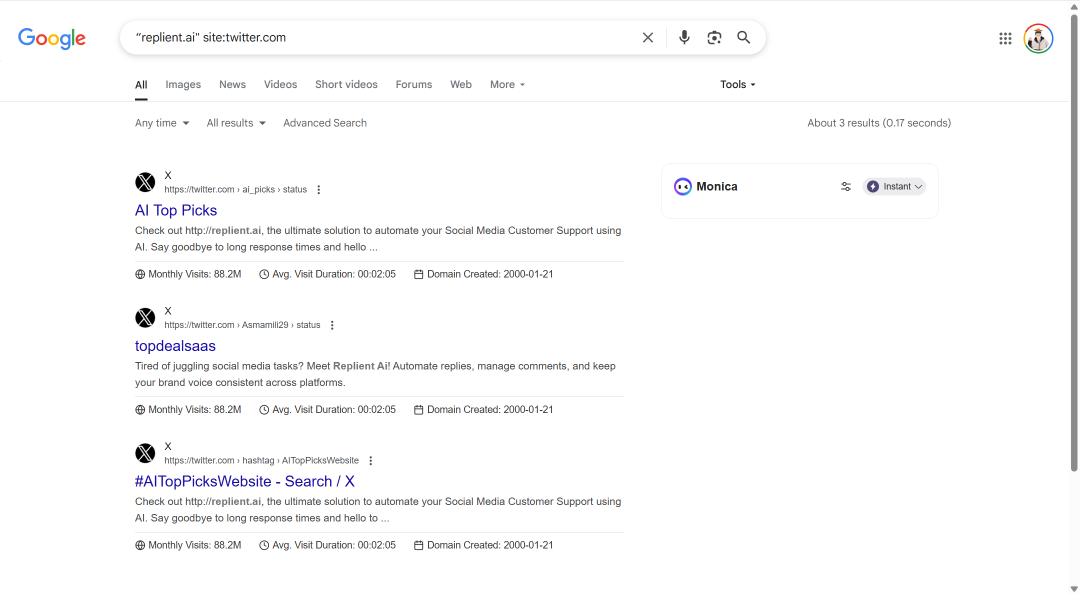Image resolution: width=1080 pixels, height=594 pixels.
Task: Click globe icon in #AITopPicksWebsite result stats
Action: pos(140,545)
